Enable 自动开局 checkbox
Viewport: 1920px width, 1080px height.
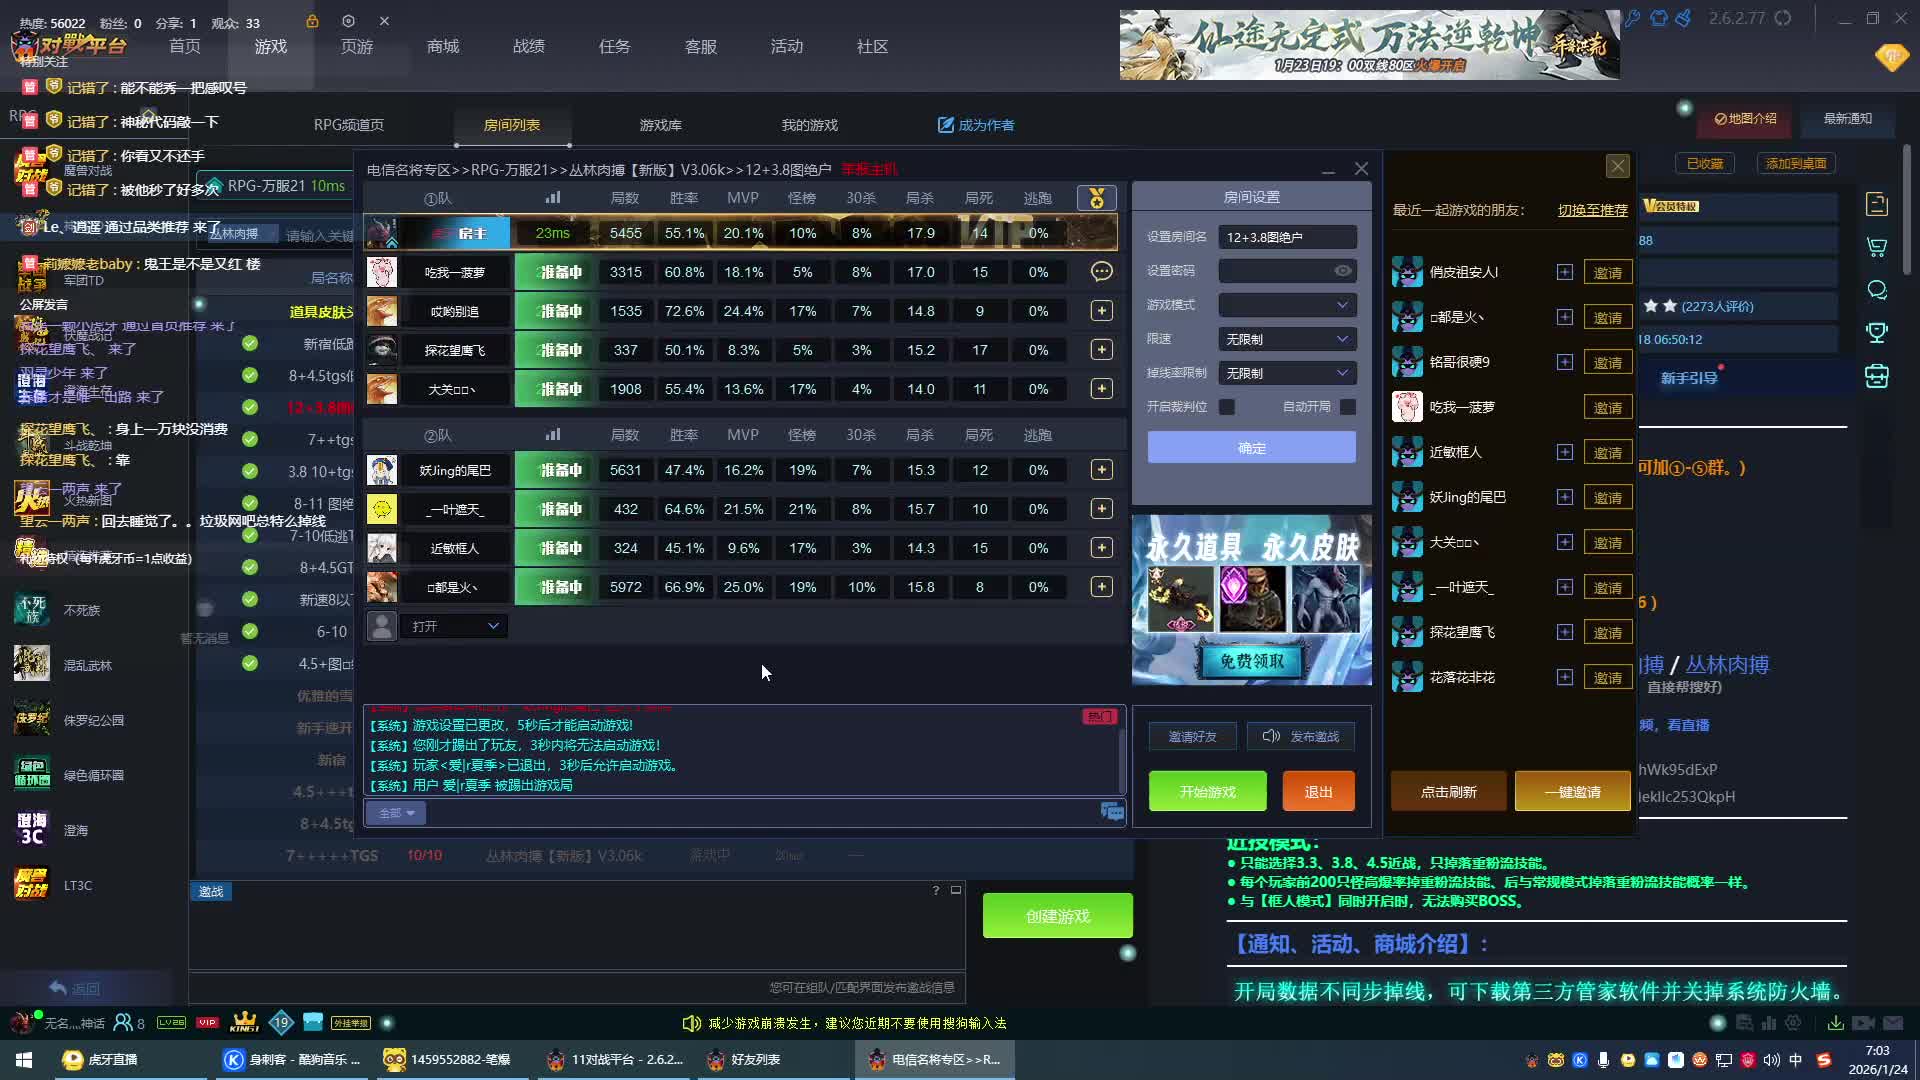coord(1348,407)
